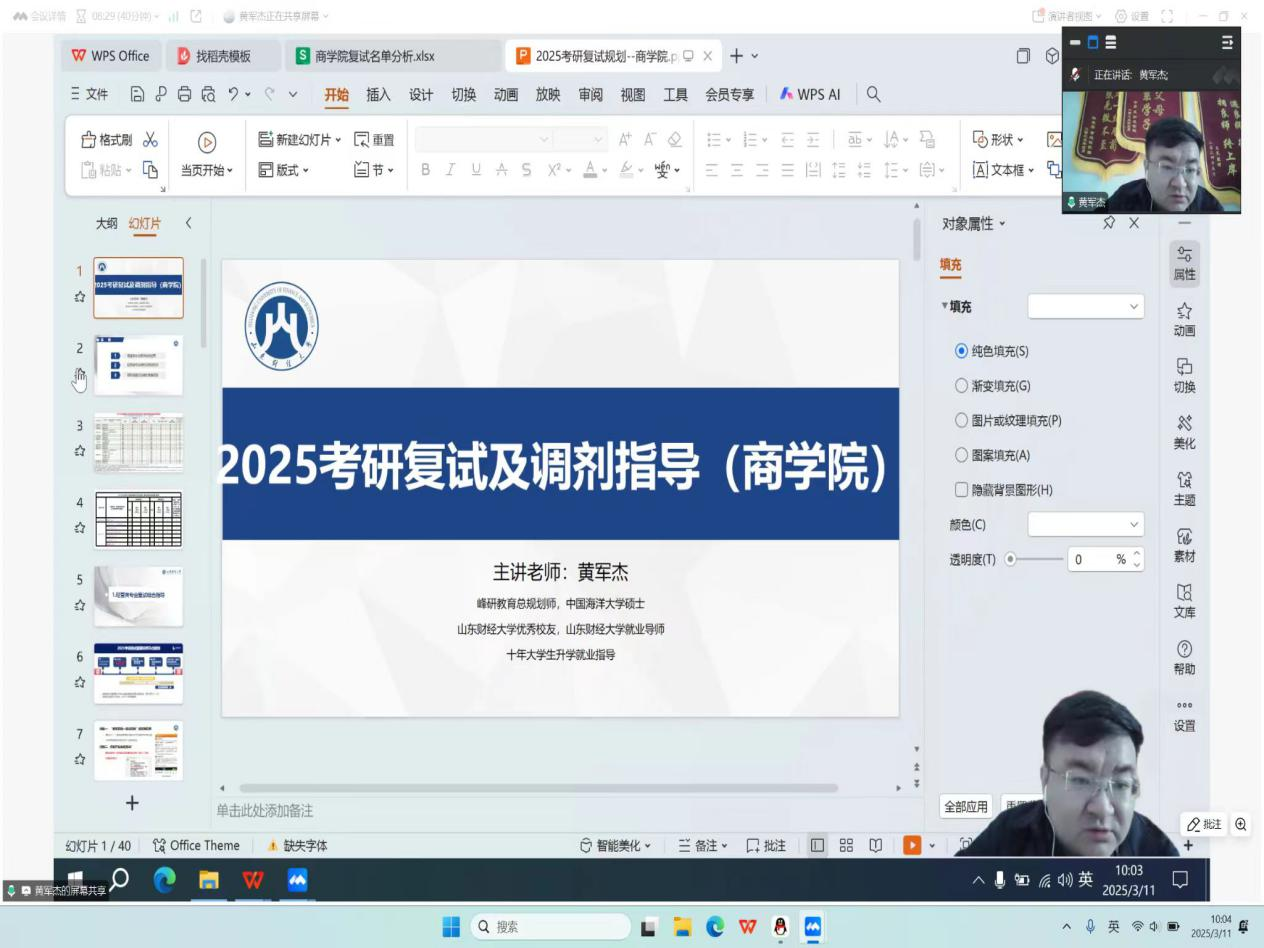Expand 智能美化 menu in status bar
Viewport: 1264px width, 948px height.
click(x=615, y=846)
